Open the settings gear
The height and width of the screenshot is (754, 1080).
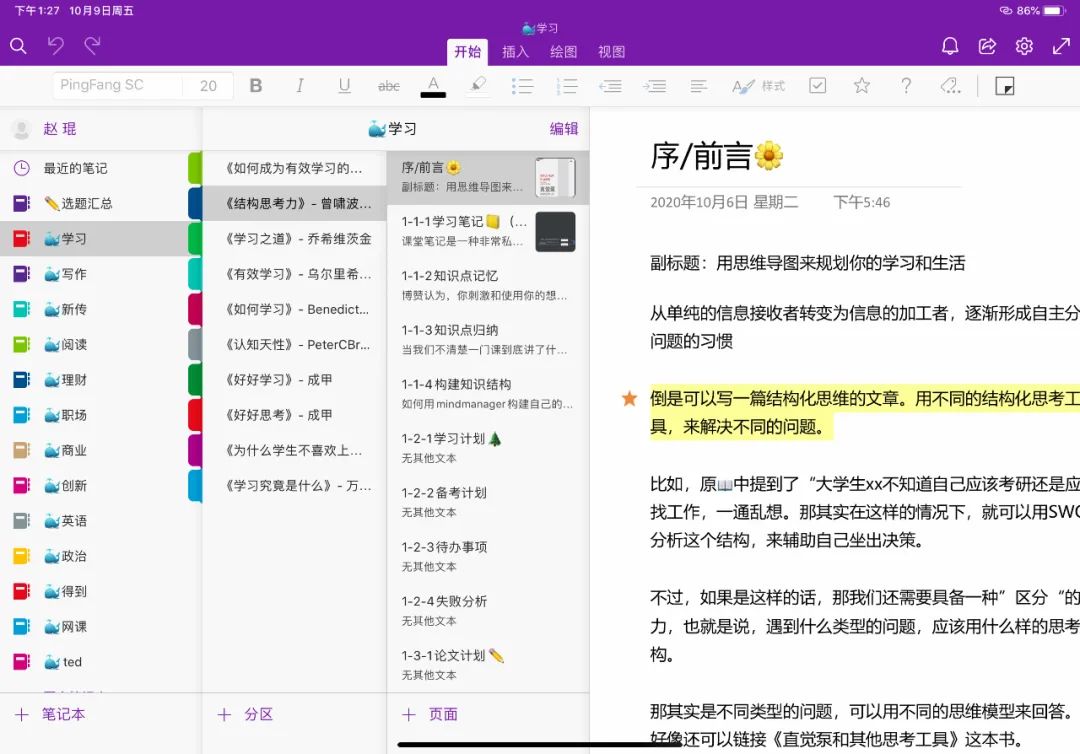pos(1024,46)
